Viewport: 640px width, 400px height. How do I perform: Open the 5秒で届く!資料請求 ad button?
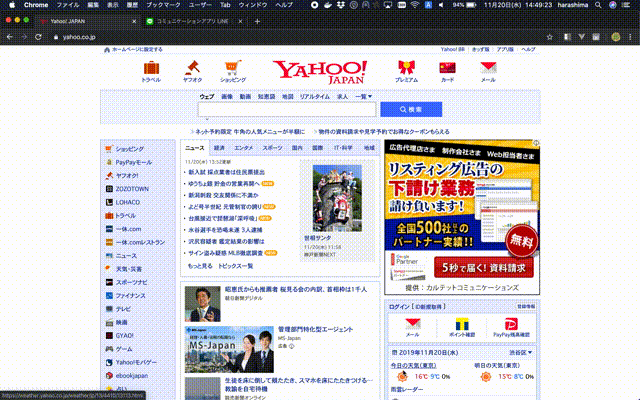point(484,268)
